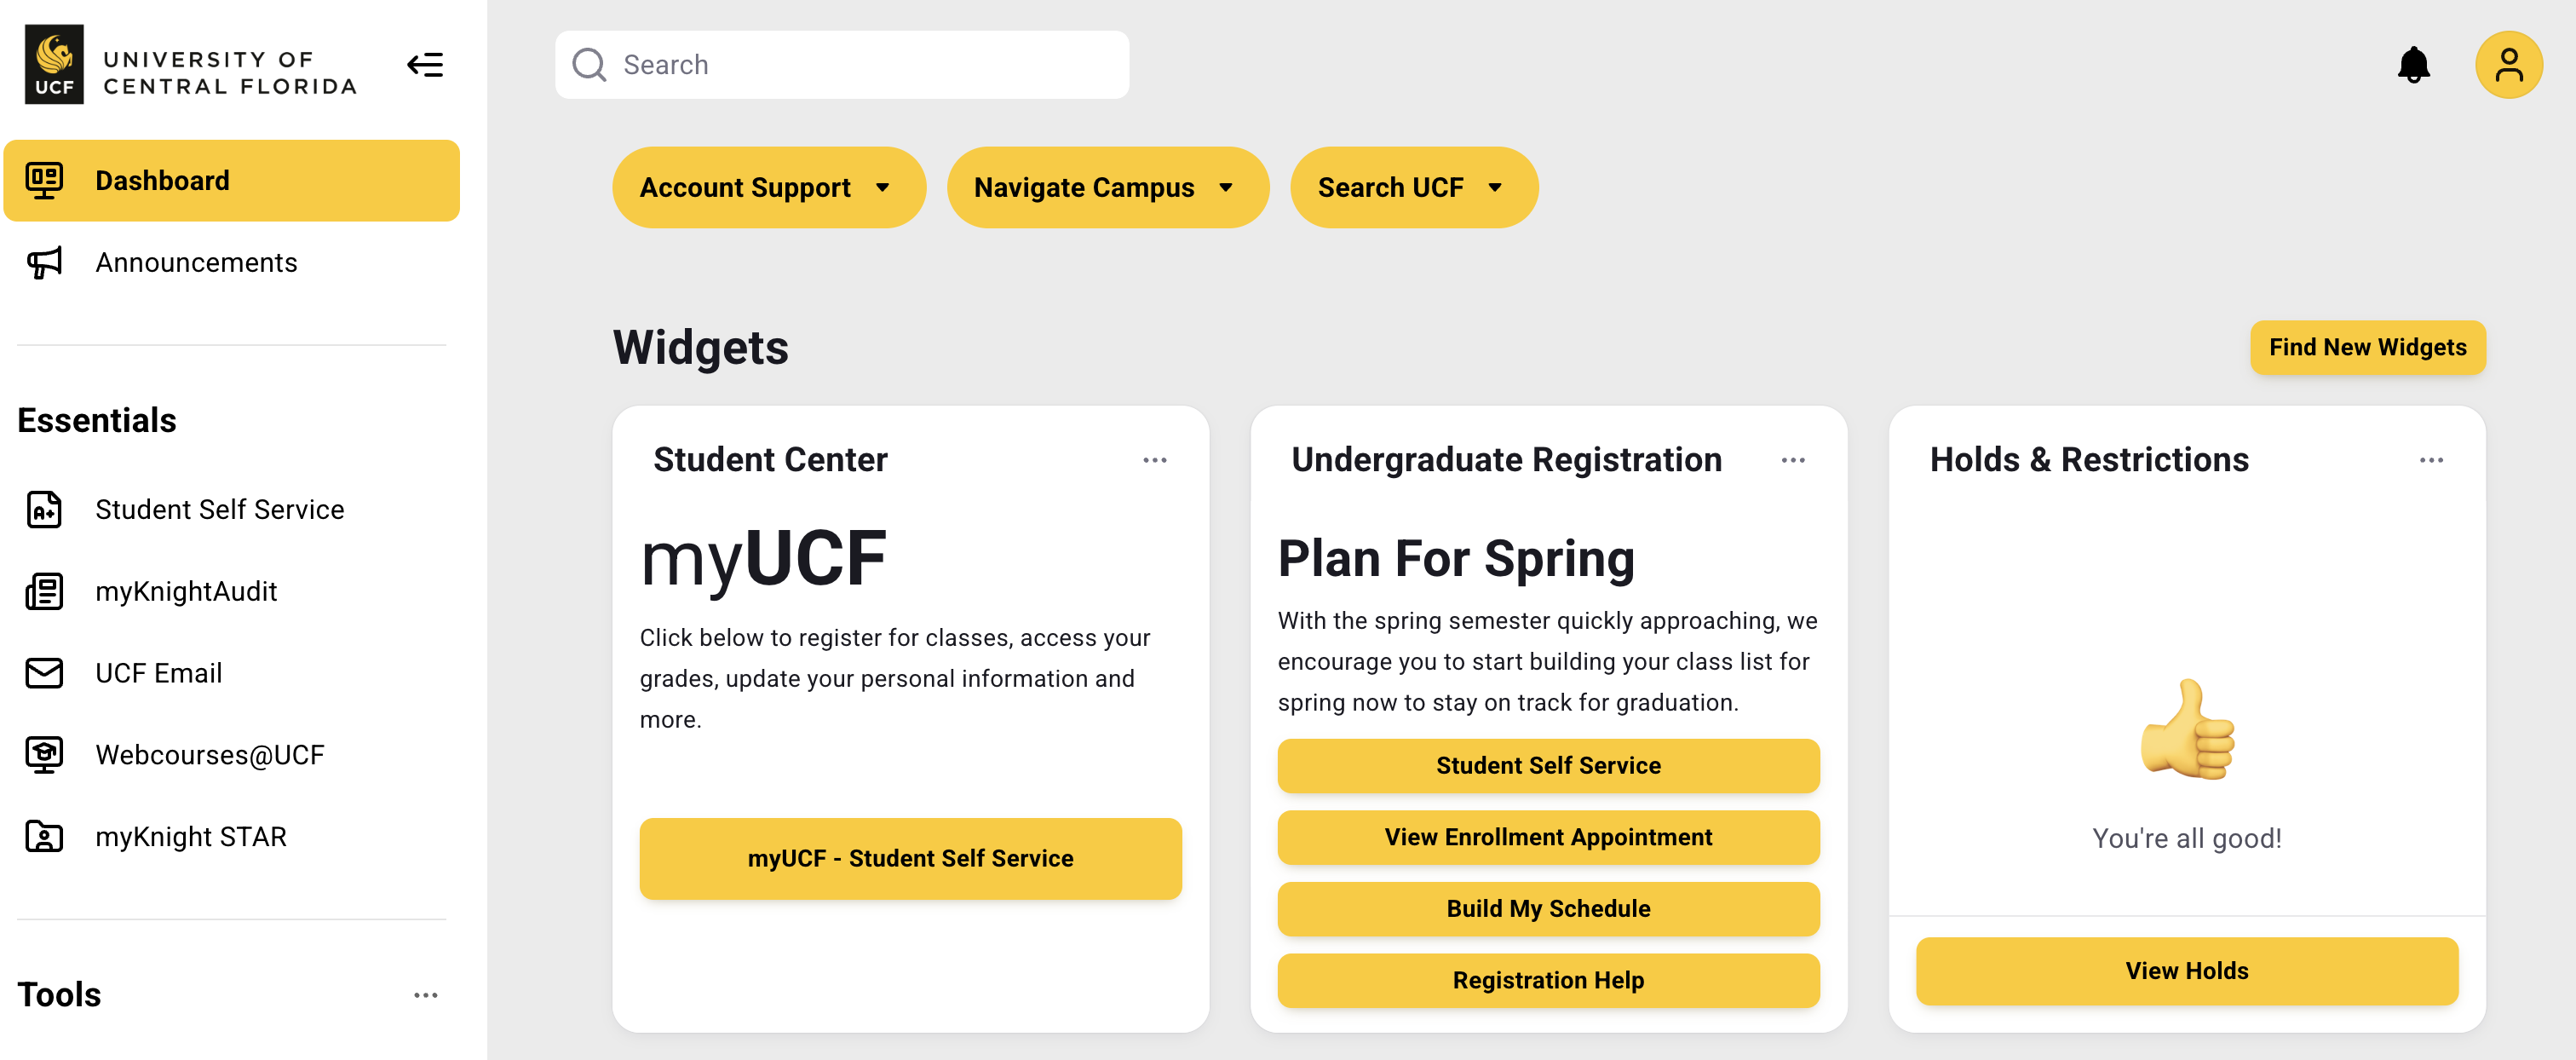Click the Announcements megaphone icon
2576x1060 pixels.
coord(44,262)
